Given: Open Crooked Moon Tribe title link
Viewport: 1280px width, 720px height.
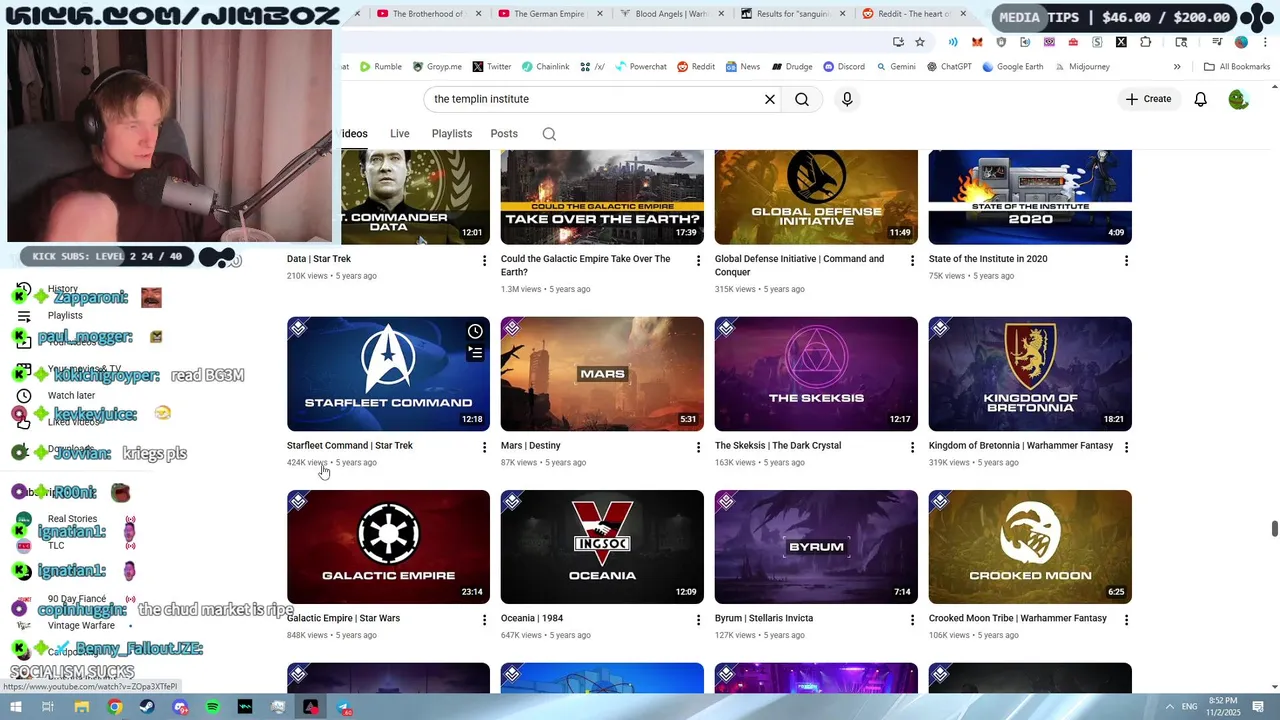Looking at the screenshot, I should click(1017, 619).
